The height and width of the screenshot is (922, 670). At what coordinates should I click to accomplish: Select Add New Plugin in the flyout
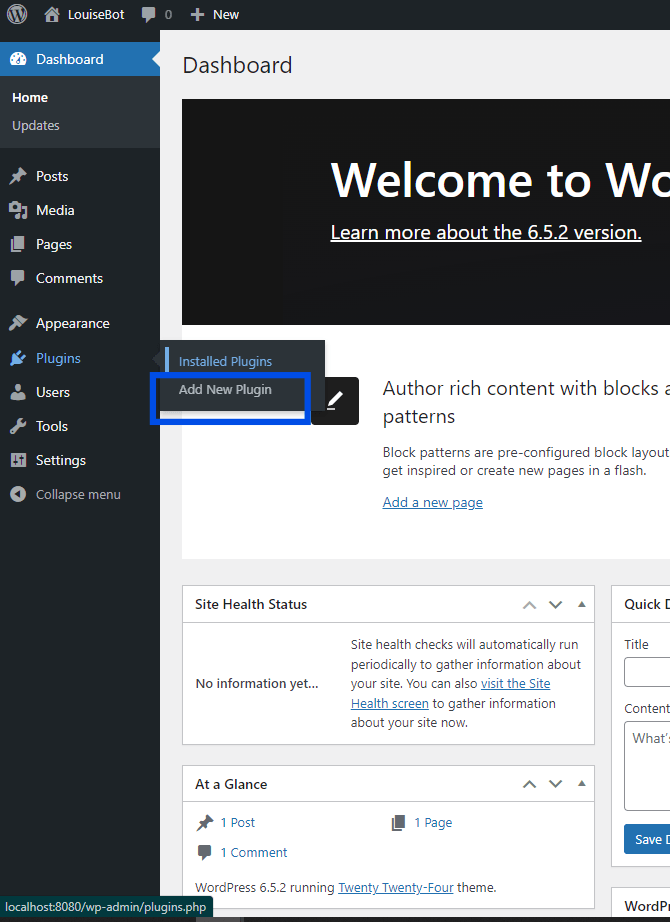point(225,389)
